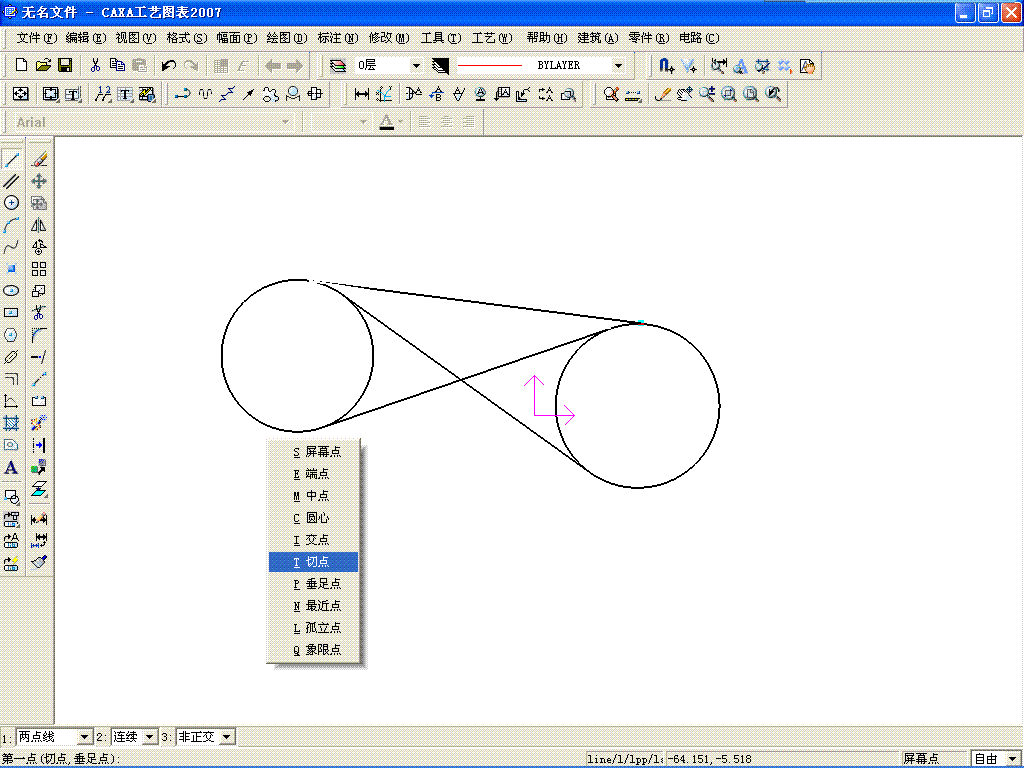Viewport: 1024px width, 768px height.
Task: Open the 标注 menu
Action: pyautogui.click(x=338, y=38)
